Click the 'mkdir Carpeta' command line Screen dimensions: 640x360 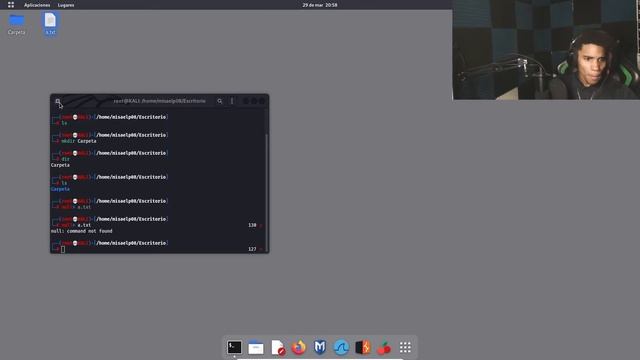[79, 141]
